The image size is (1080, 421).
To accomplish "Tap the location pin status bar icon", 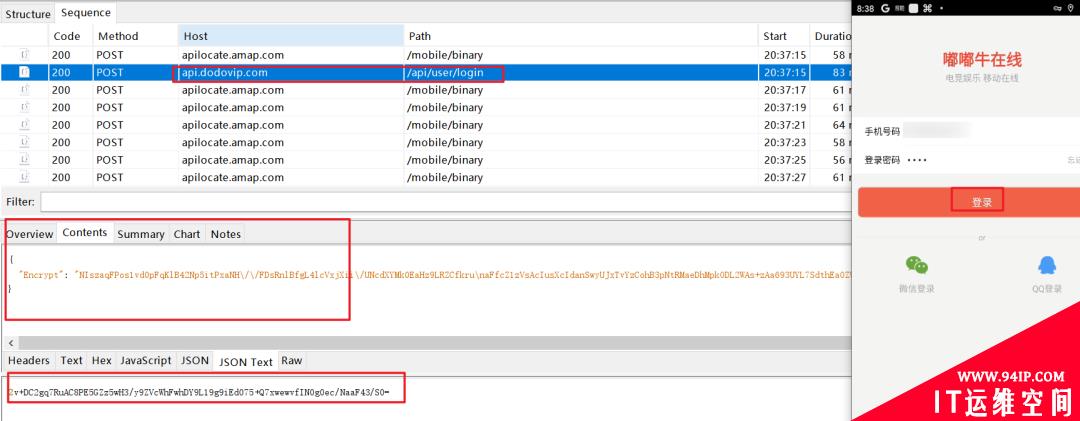I will point(1072,8).
